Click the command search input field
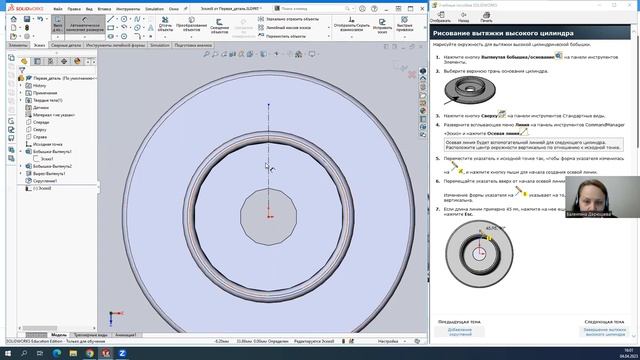The width and height of the screenshot is (640, 360). (x=312, y=9)
